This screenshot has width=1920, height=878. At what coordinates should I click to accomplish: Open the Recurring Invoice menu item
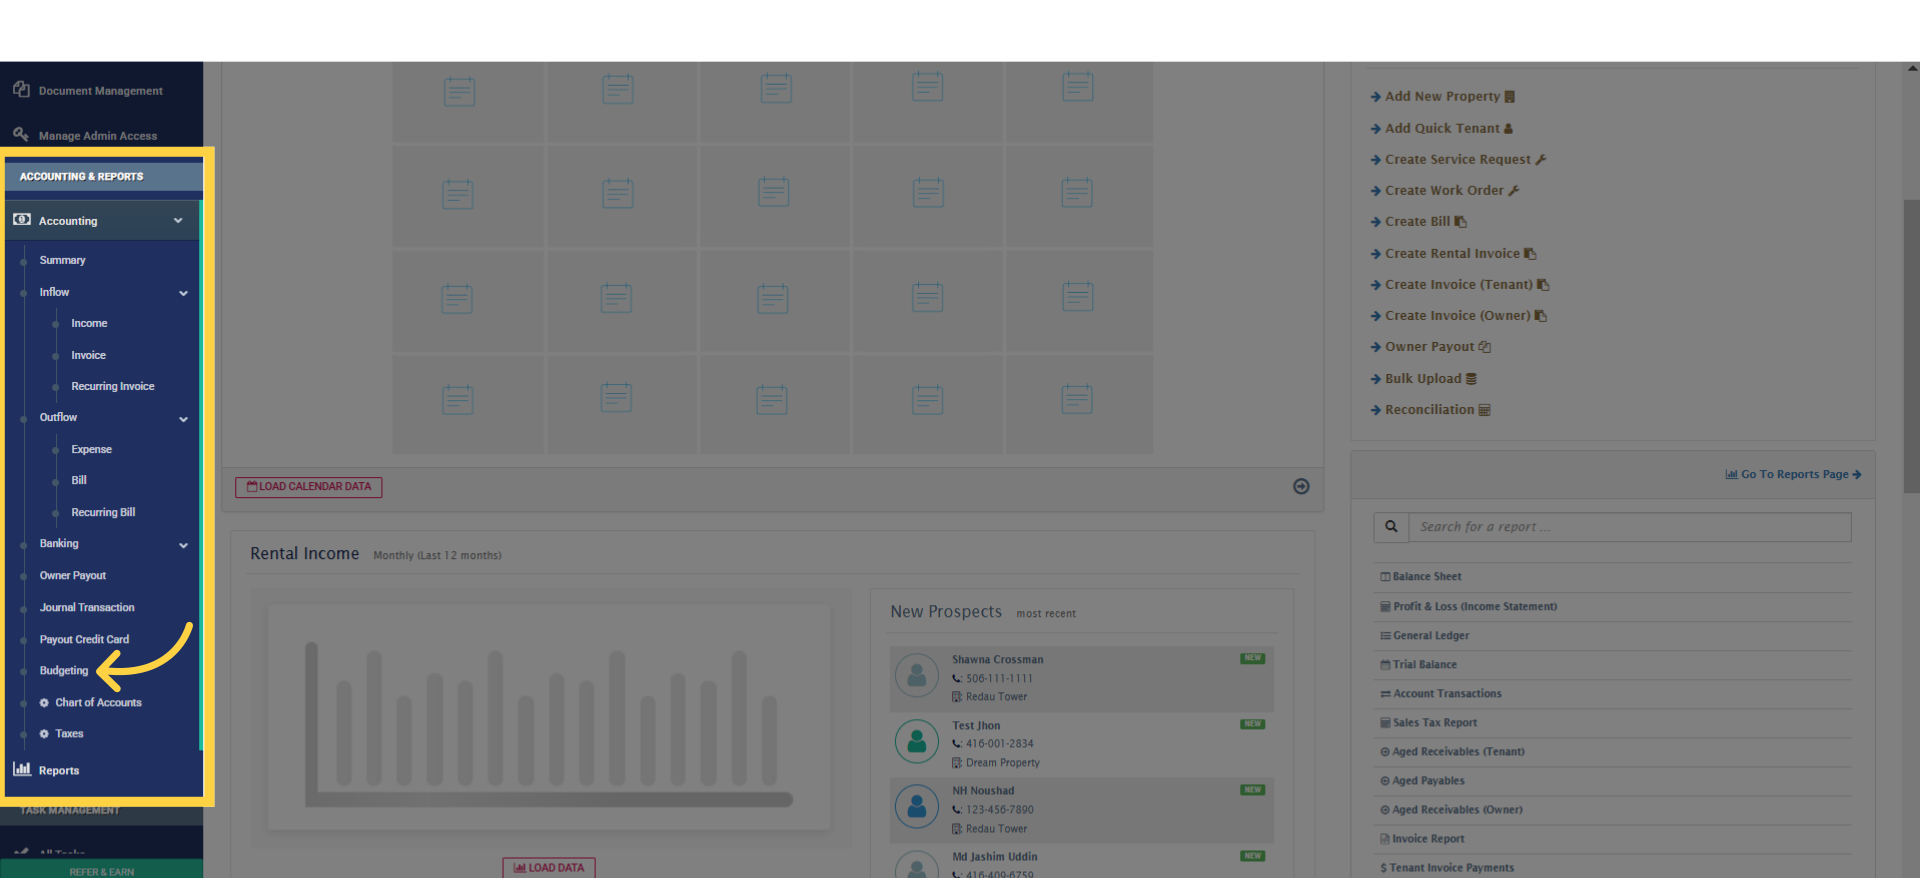tap(113, 386)
